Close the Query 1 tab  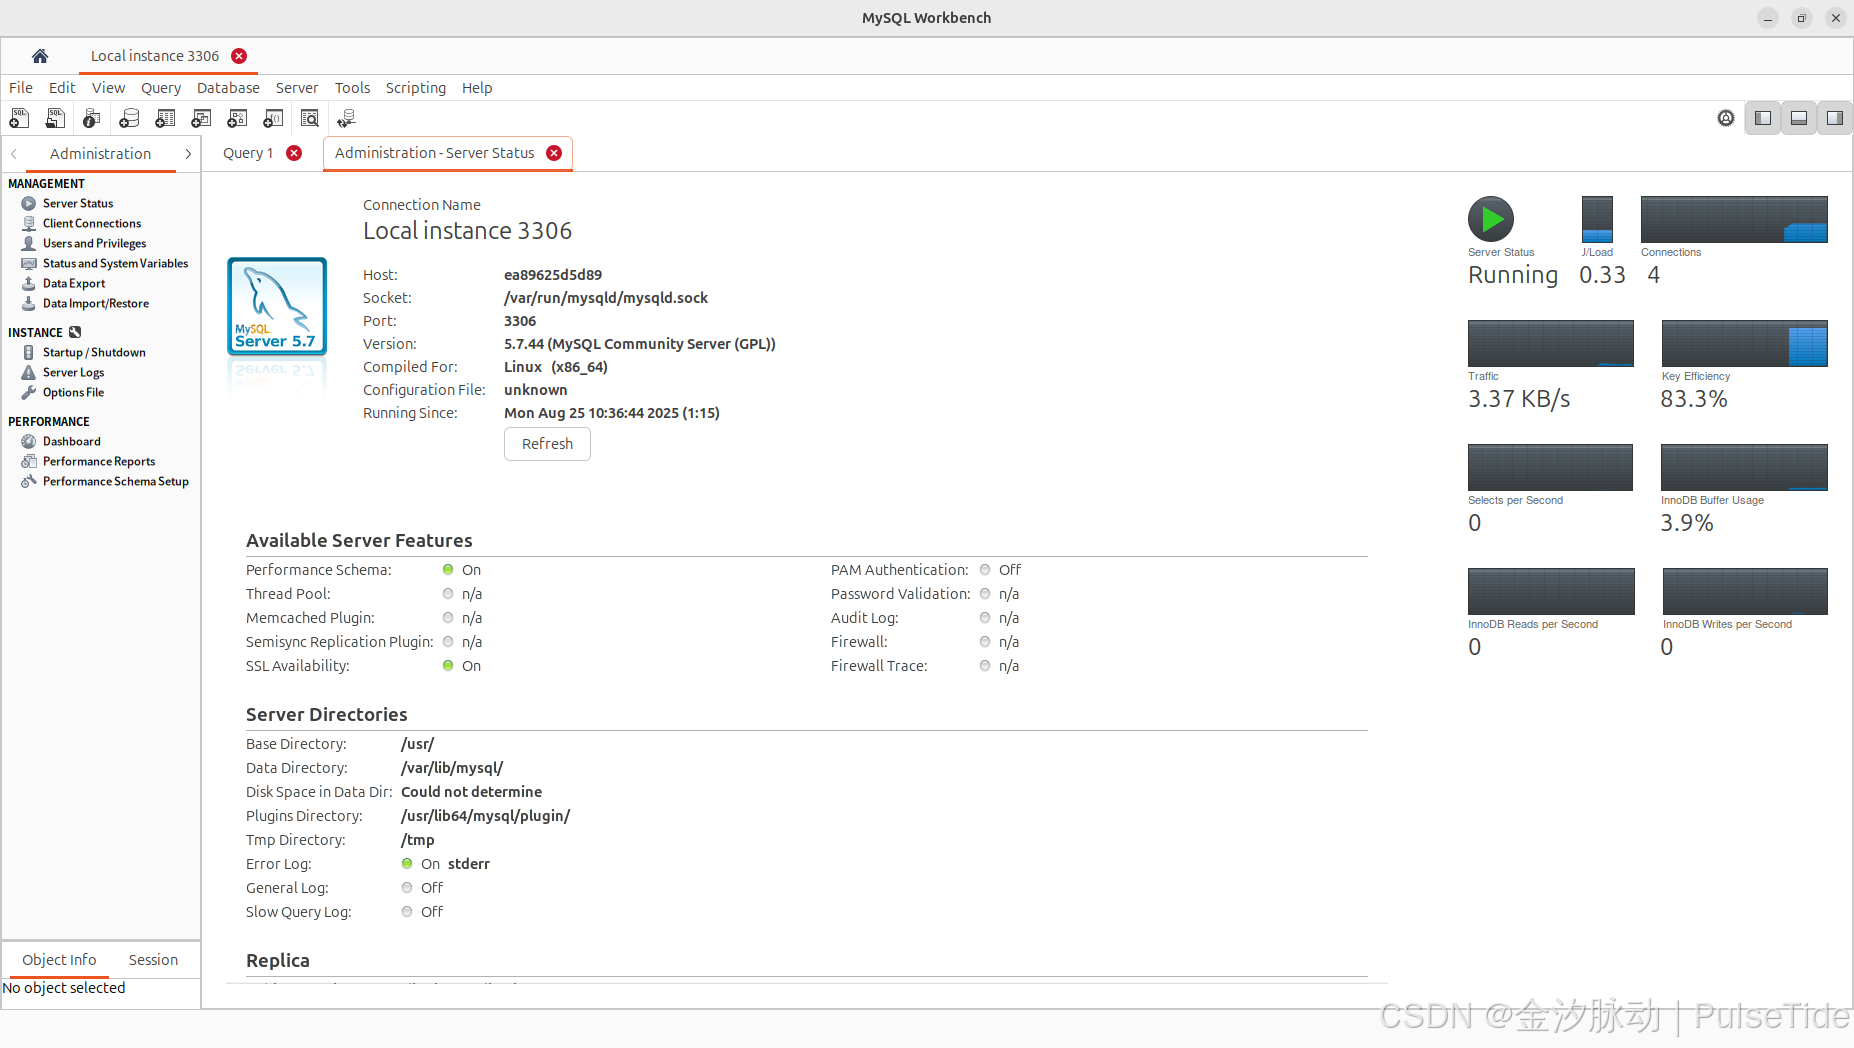294,153
